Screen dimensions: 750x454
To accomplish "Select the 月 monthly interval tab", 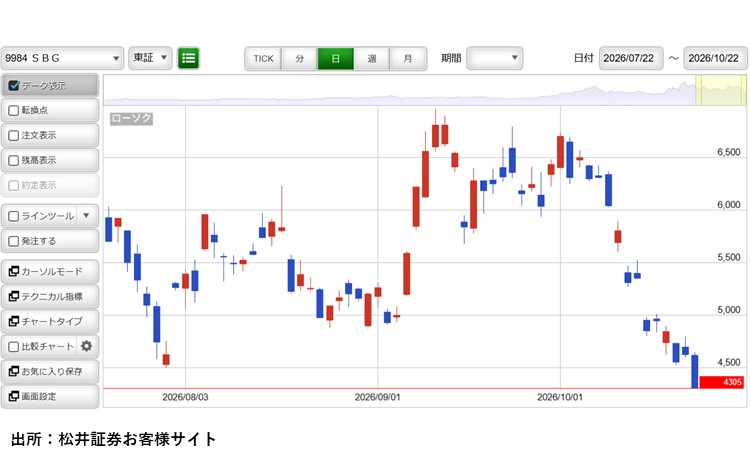I will [x=408, y=59].
